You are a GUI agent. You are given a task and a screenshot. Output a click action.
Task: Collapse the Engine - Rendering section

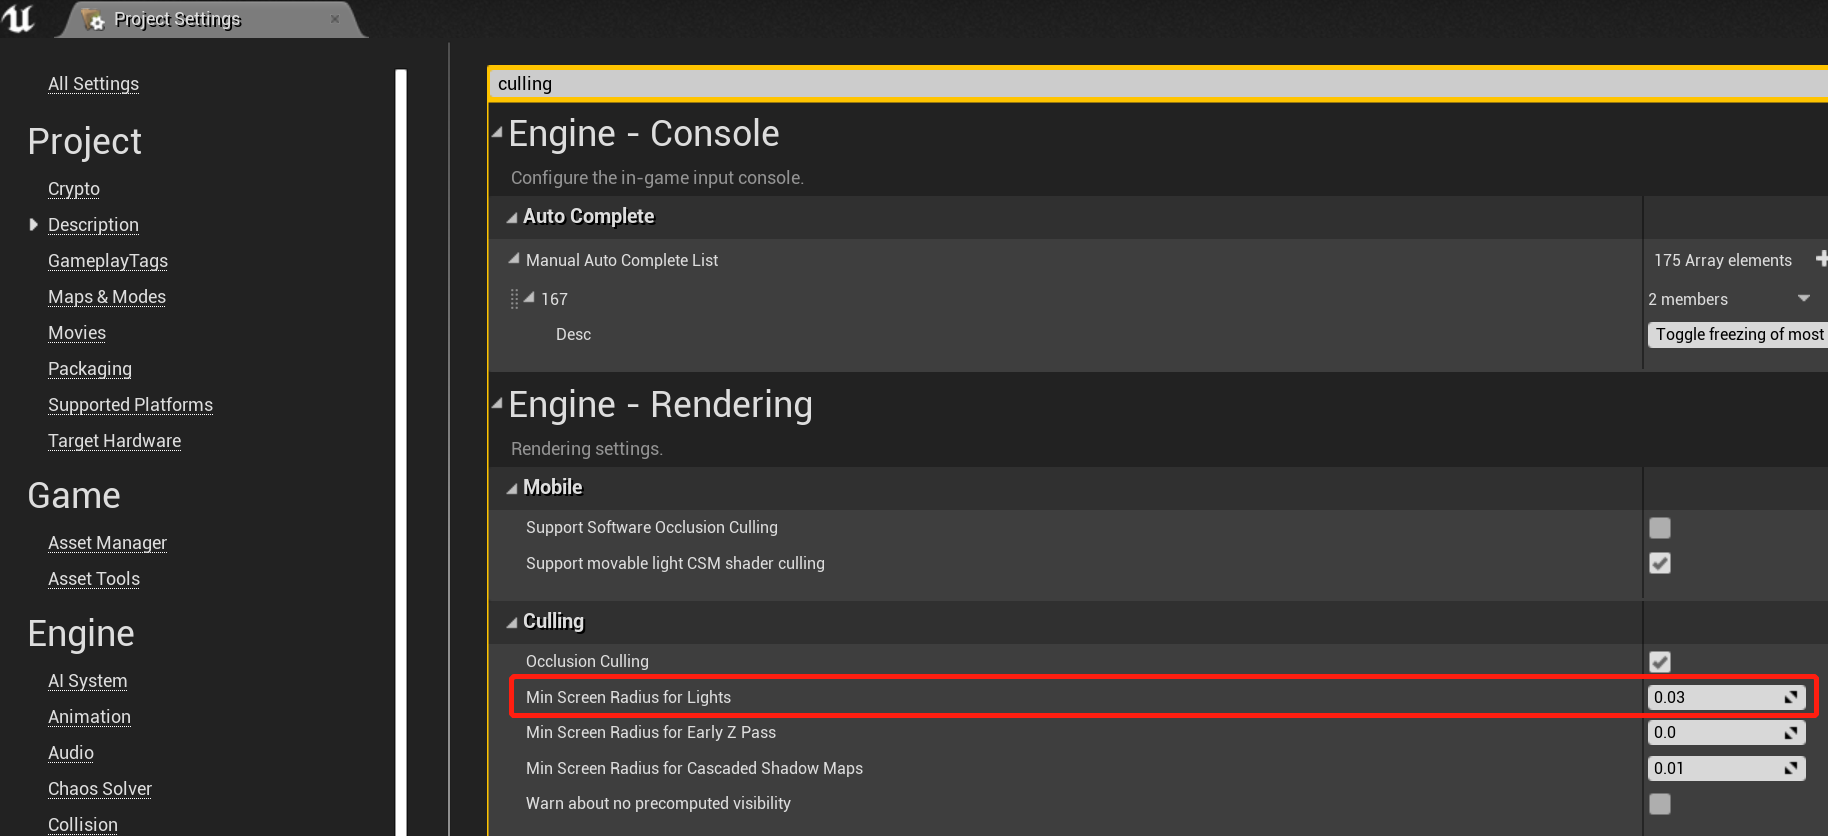click(497, 403)
